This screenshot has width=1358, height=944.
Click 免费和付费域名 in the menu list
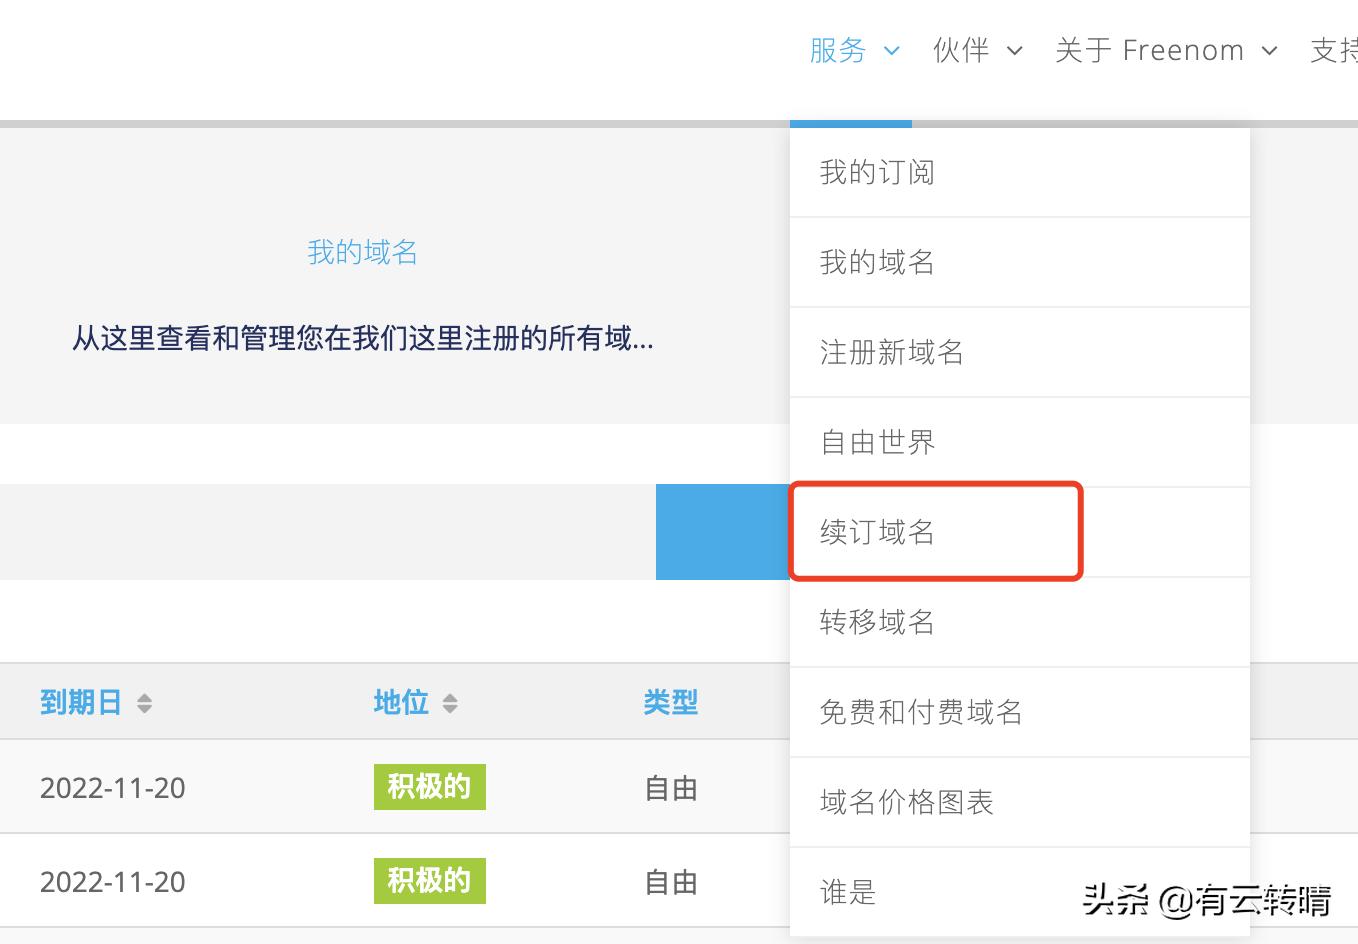click(x=920, y=712)
